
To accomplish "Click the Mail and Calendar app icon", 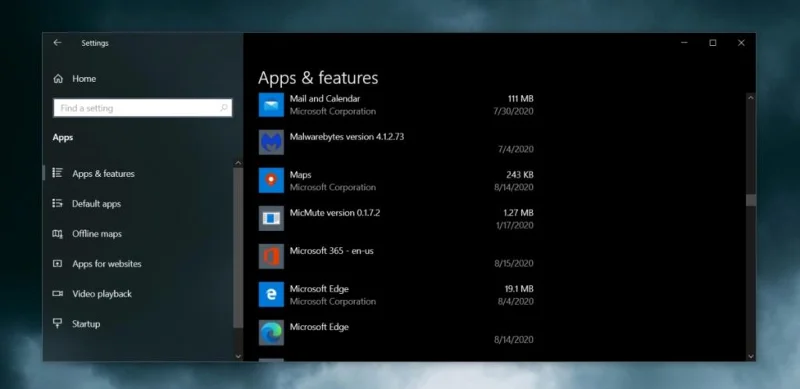I will 271,105.
